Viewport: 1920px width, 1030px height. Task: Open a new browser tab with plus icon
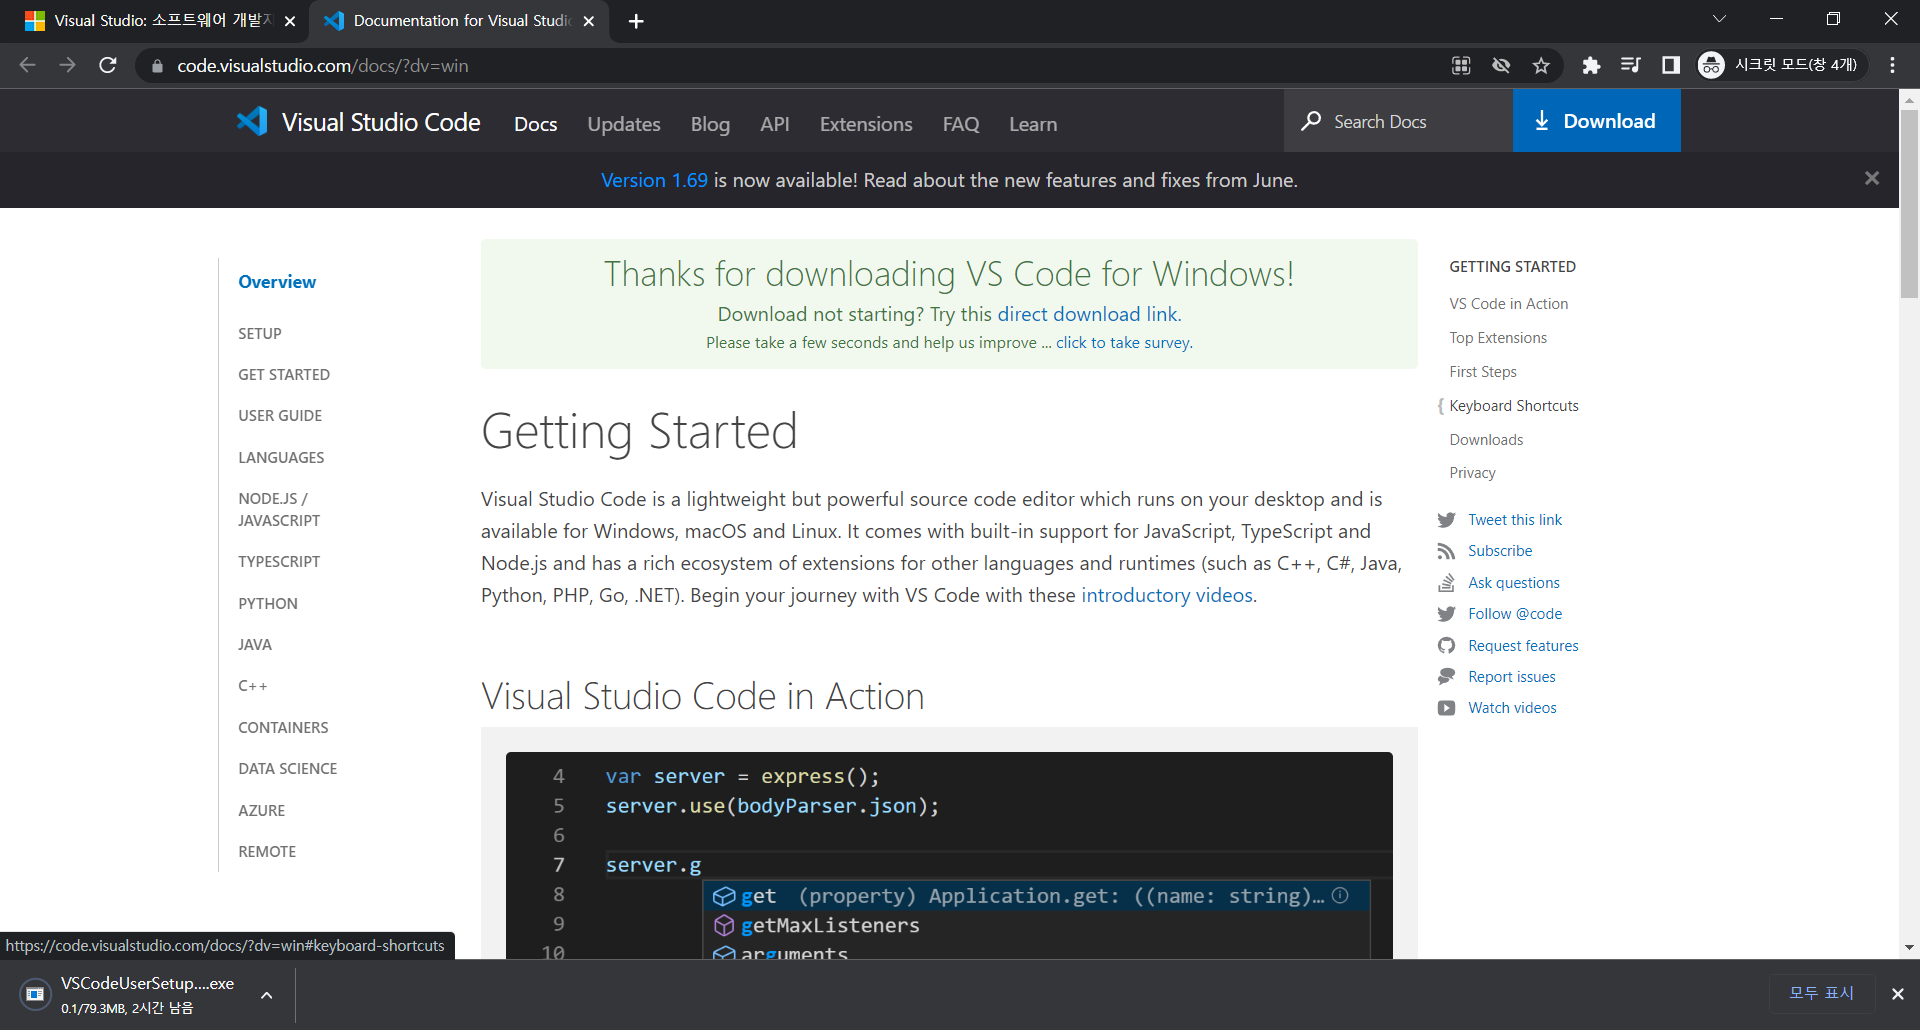click(x=636, y=21)
